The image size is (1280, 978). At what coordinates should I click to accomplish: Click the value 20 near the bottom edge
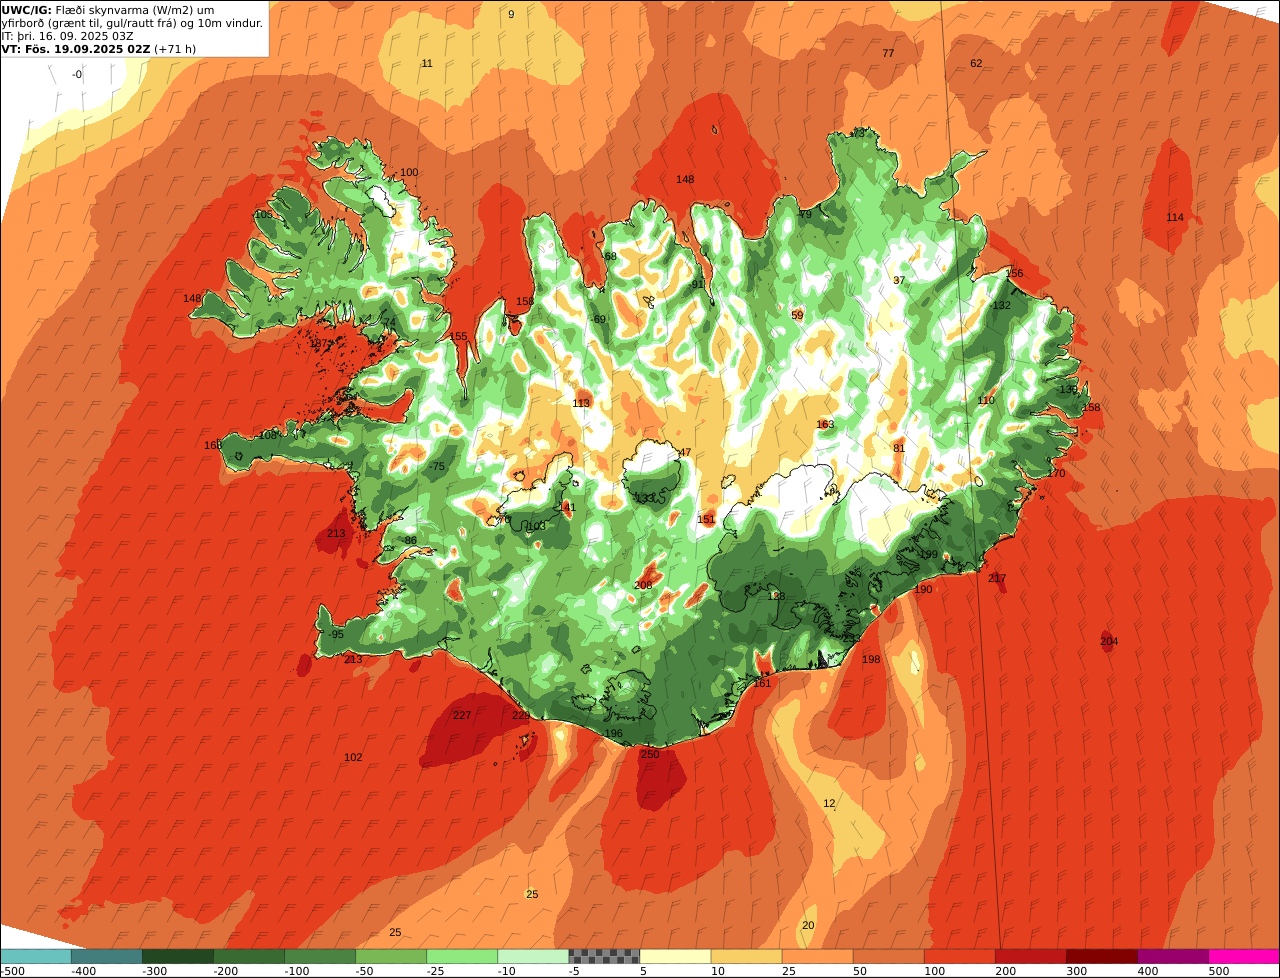tap(808, 926)
